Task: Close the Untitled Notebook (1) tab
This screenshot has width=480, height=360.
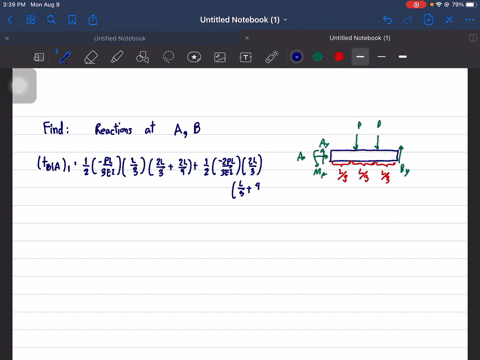Action: coord(247,38)
